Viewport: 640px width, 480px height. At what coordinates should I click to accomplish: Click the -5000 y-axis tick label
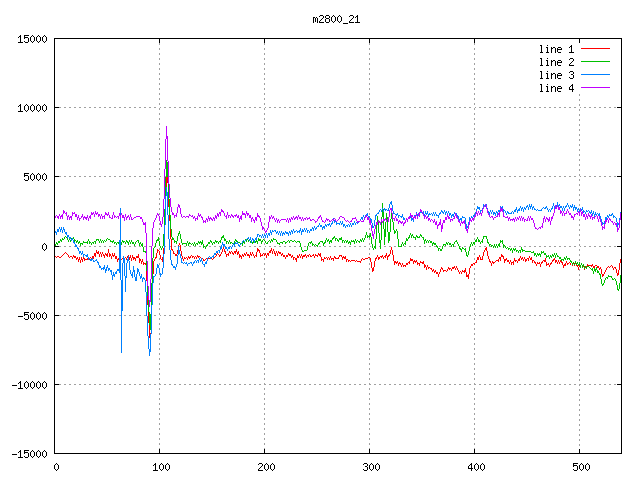coord(33,315)
